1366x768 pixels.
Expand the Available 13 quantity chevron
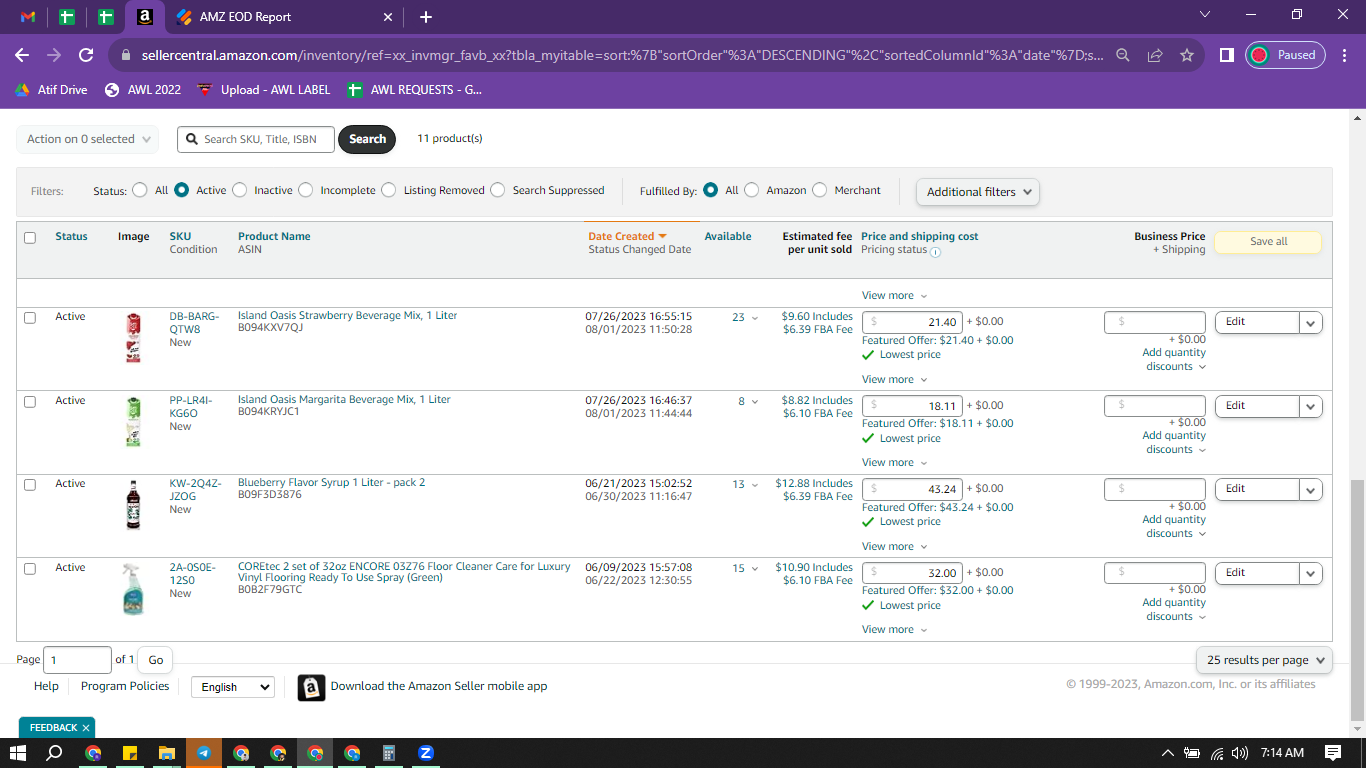[x=755, y=485]
